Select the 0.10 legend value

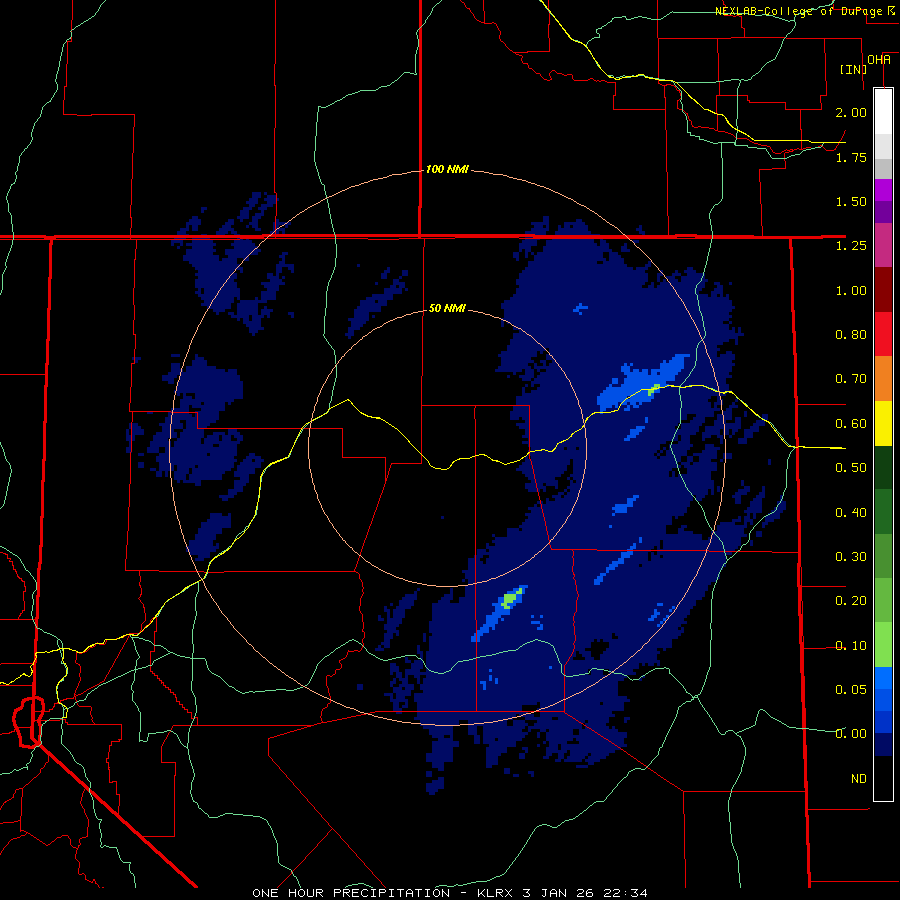[851, 646]
